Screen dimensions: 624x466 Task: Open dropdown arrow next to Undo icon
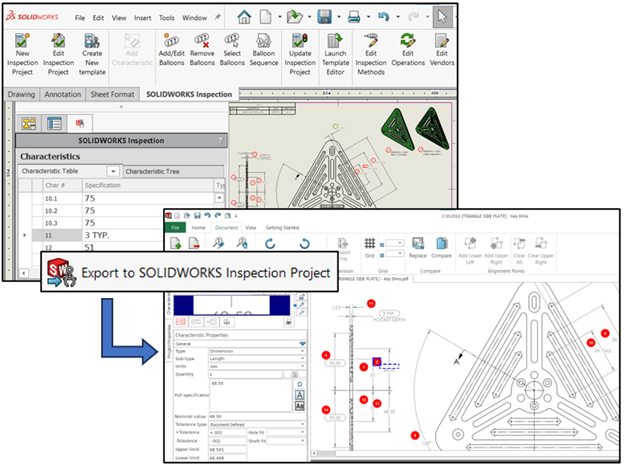click(x=398, y=17)
